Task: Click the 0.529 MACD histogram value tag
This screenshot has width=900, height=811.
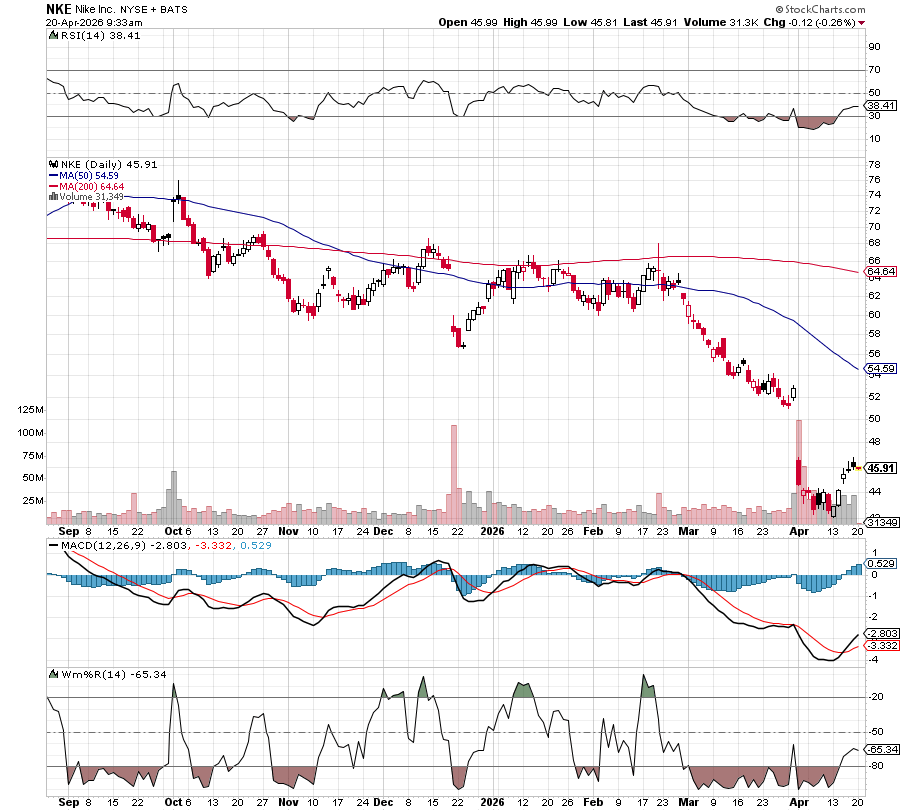Action: (880, 565)
